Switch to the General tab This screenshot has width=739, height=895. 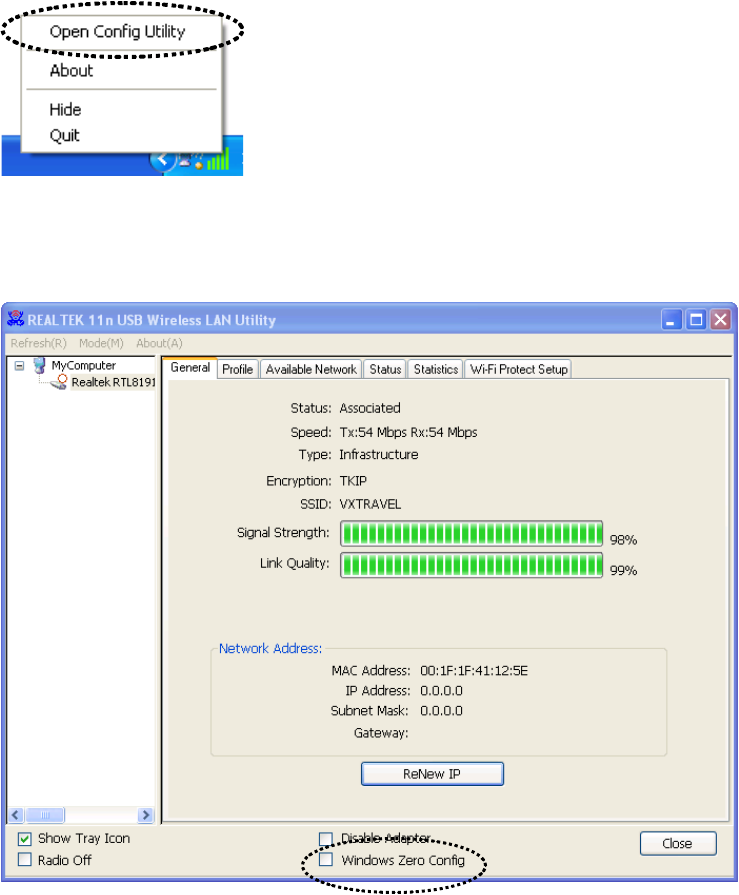click(x=190, y=368)
